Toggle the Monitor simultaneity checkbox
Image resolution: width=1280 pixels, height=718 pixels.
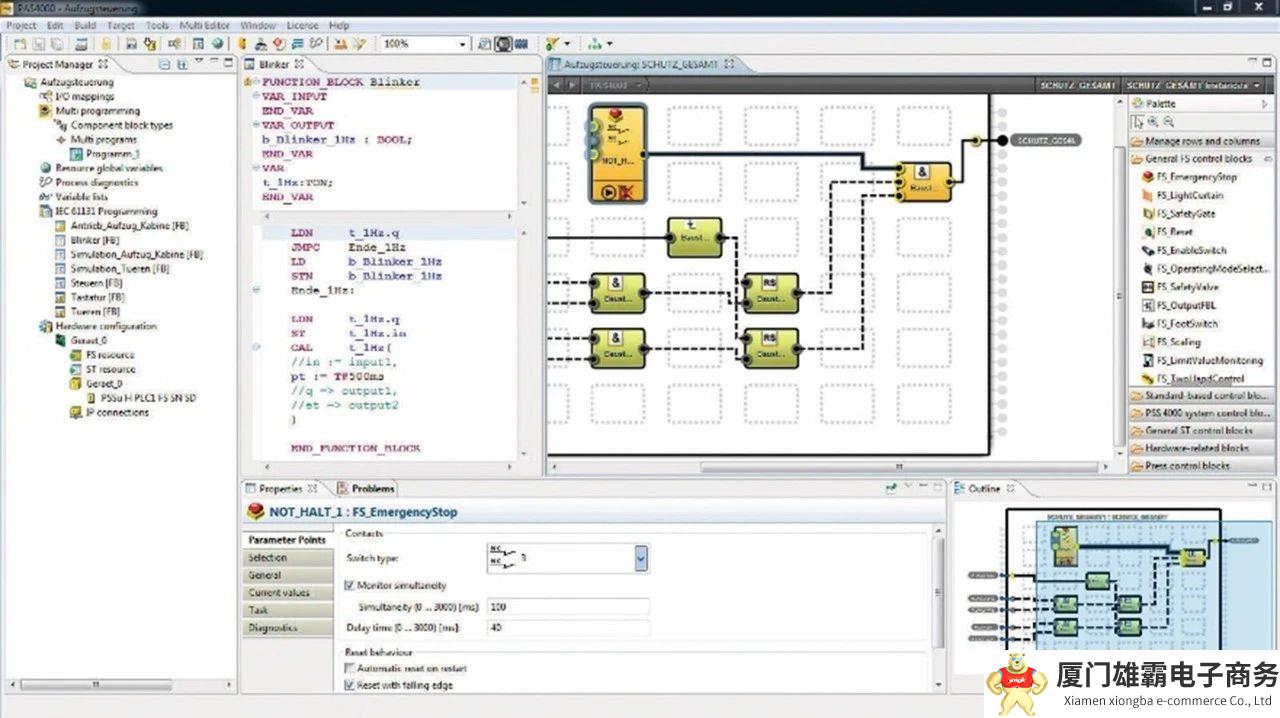click(x=349, y=585)
